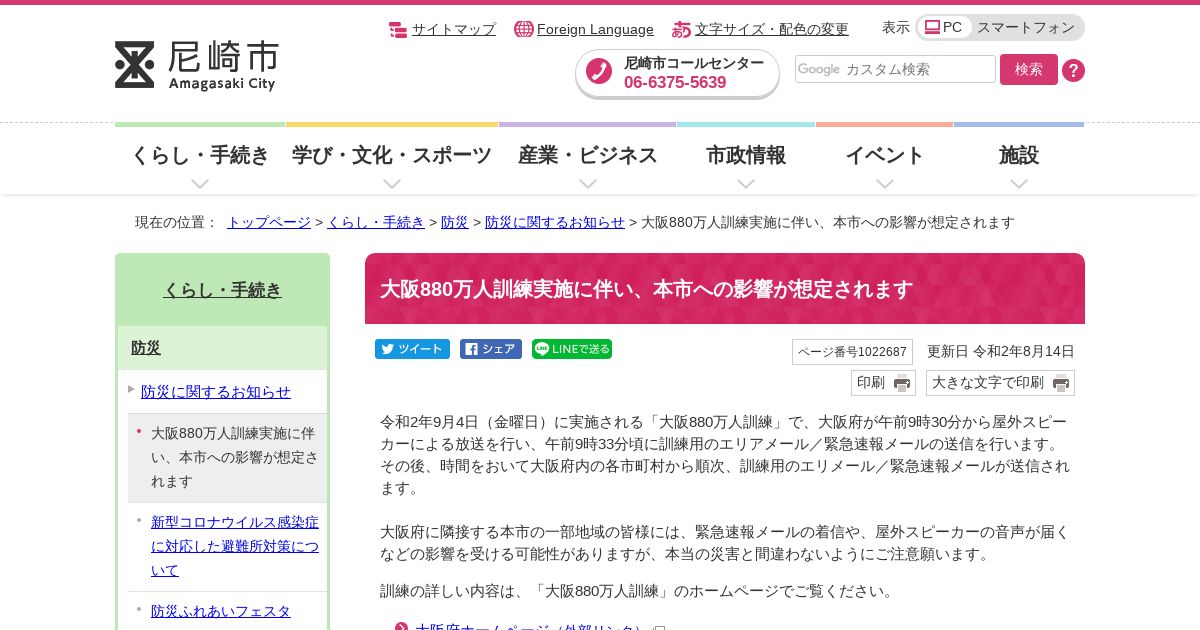1200x630 pixels.
Task: Expand the くらし・手続き menu chevron
Action: tap(200, 183)
